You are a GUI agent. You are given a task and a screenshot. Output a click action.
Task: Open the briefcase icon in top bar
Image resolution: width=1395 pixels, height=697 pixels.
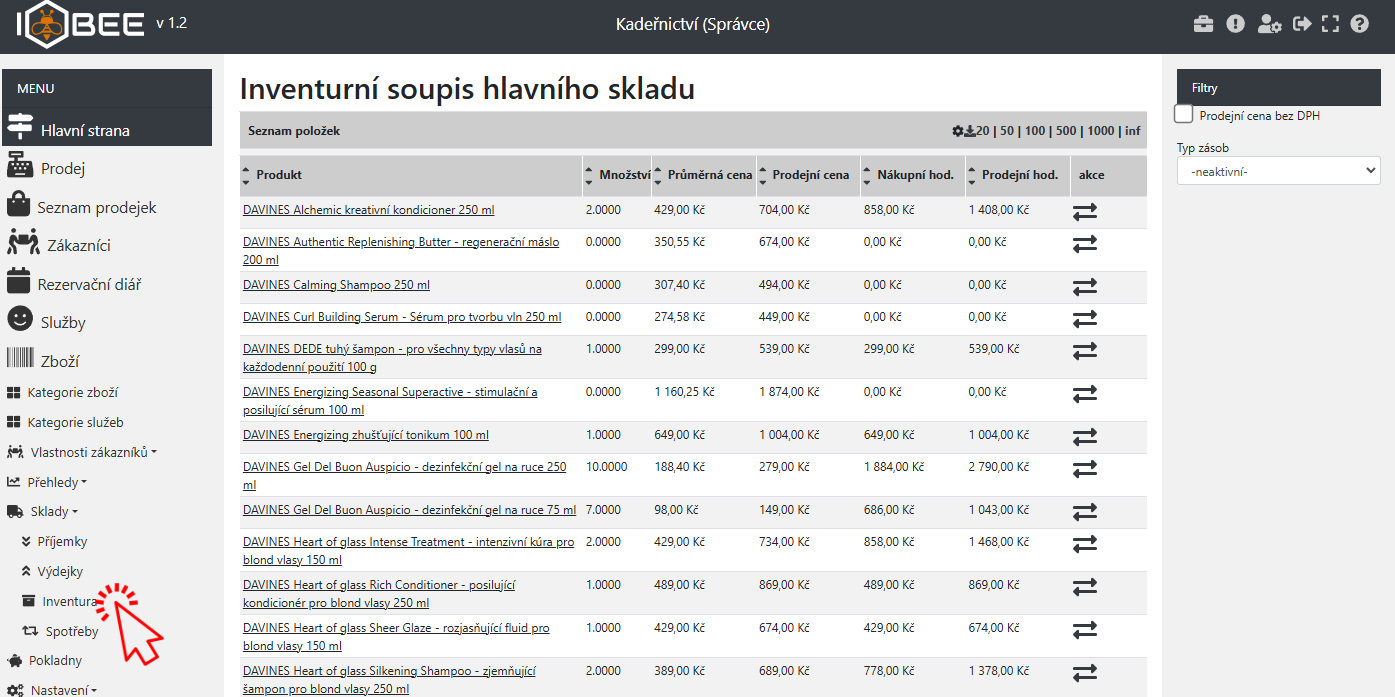coord(1204,24)
